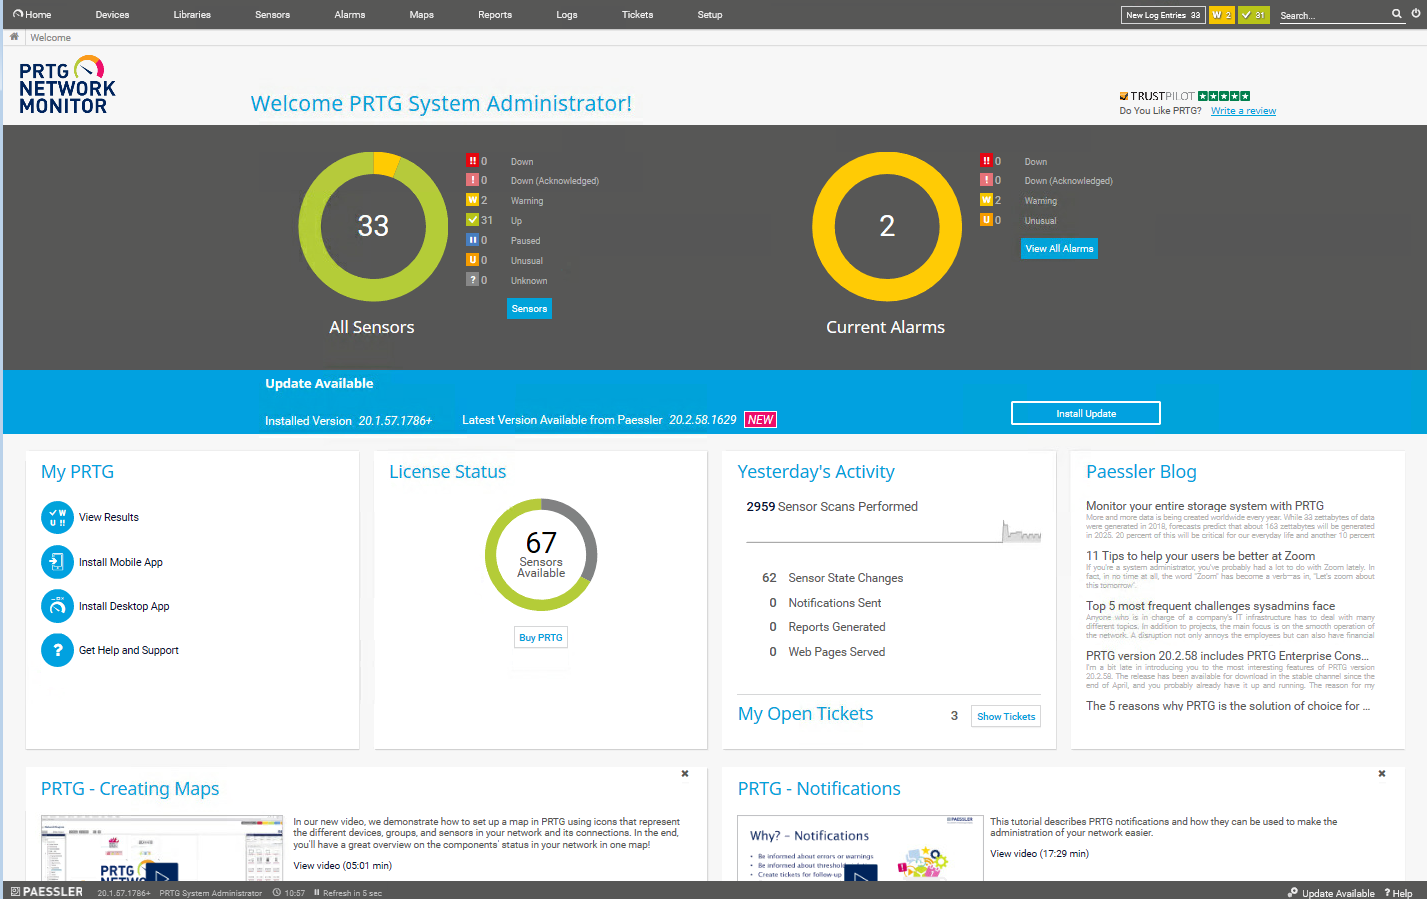This screenshot has width=1427, height=899.
Task: Click the All Sensors donut chart
Action: tap(373, 227)
